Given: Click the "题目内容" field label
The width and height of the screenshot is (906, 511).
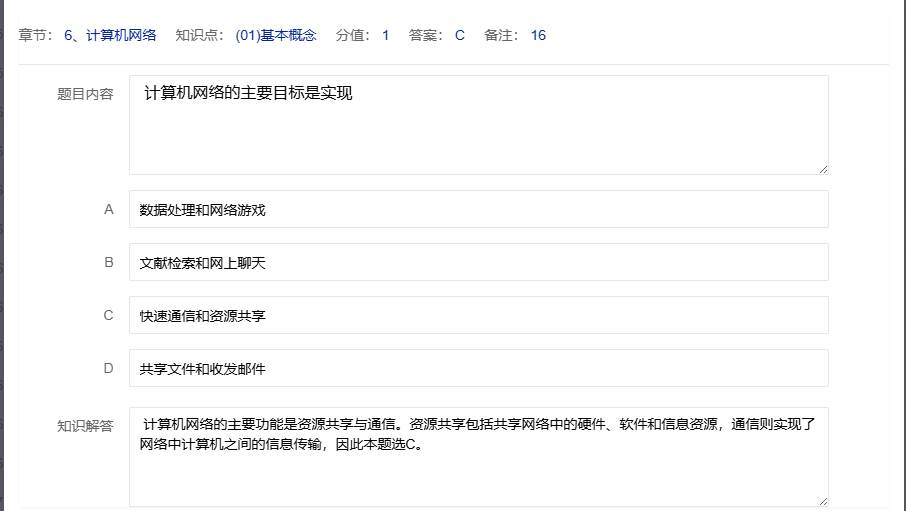Looking at the screenshot, I should click(x=85, y=94).
